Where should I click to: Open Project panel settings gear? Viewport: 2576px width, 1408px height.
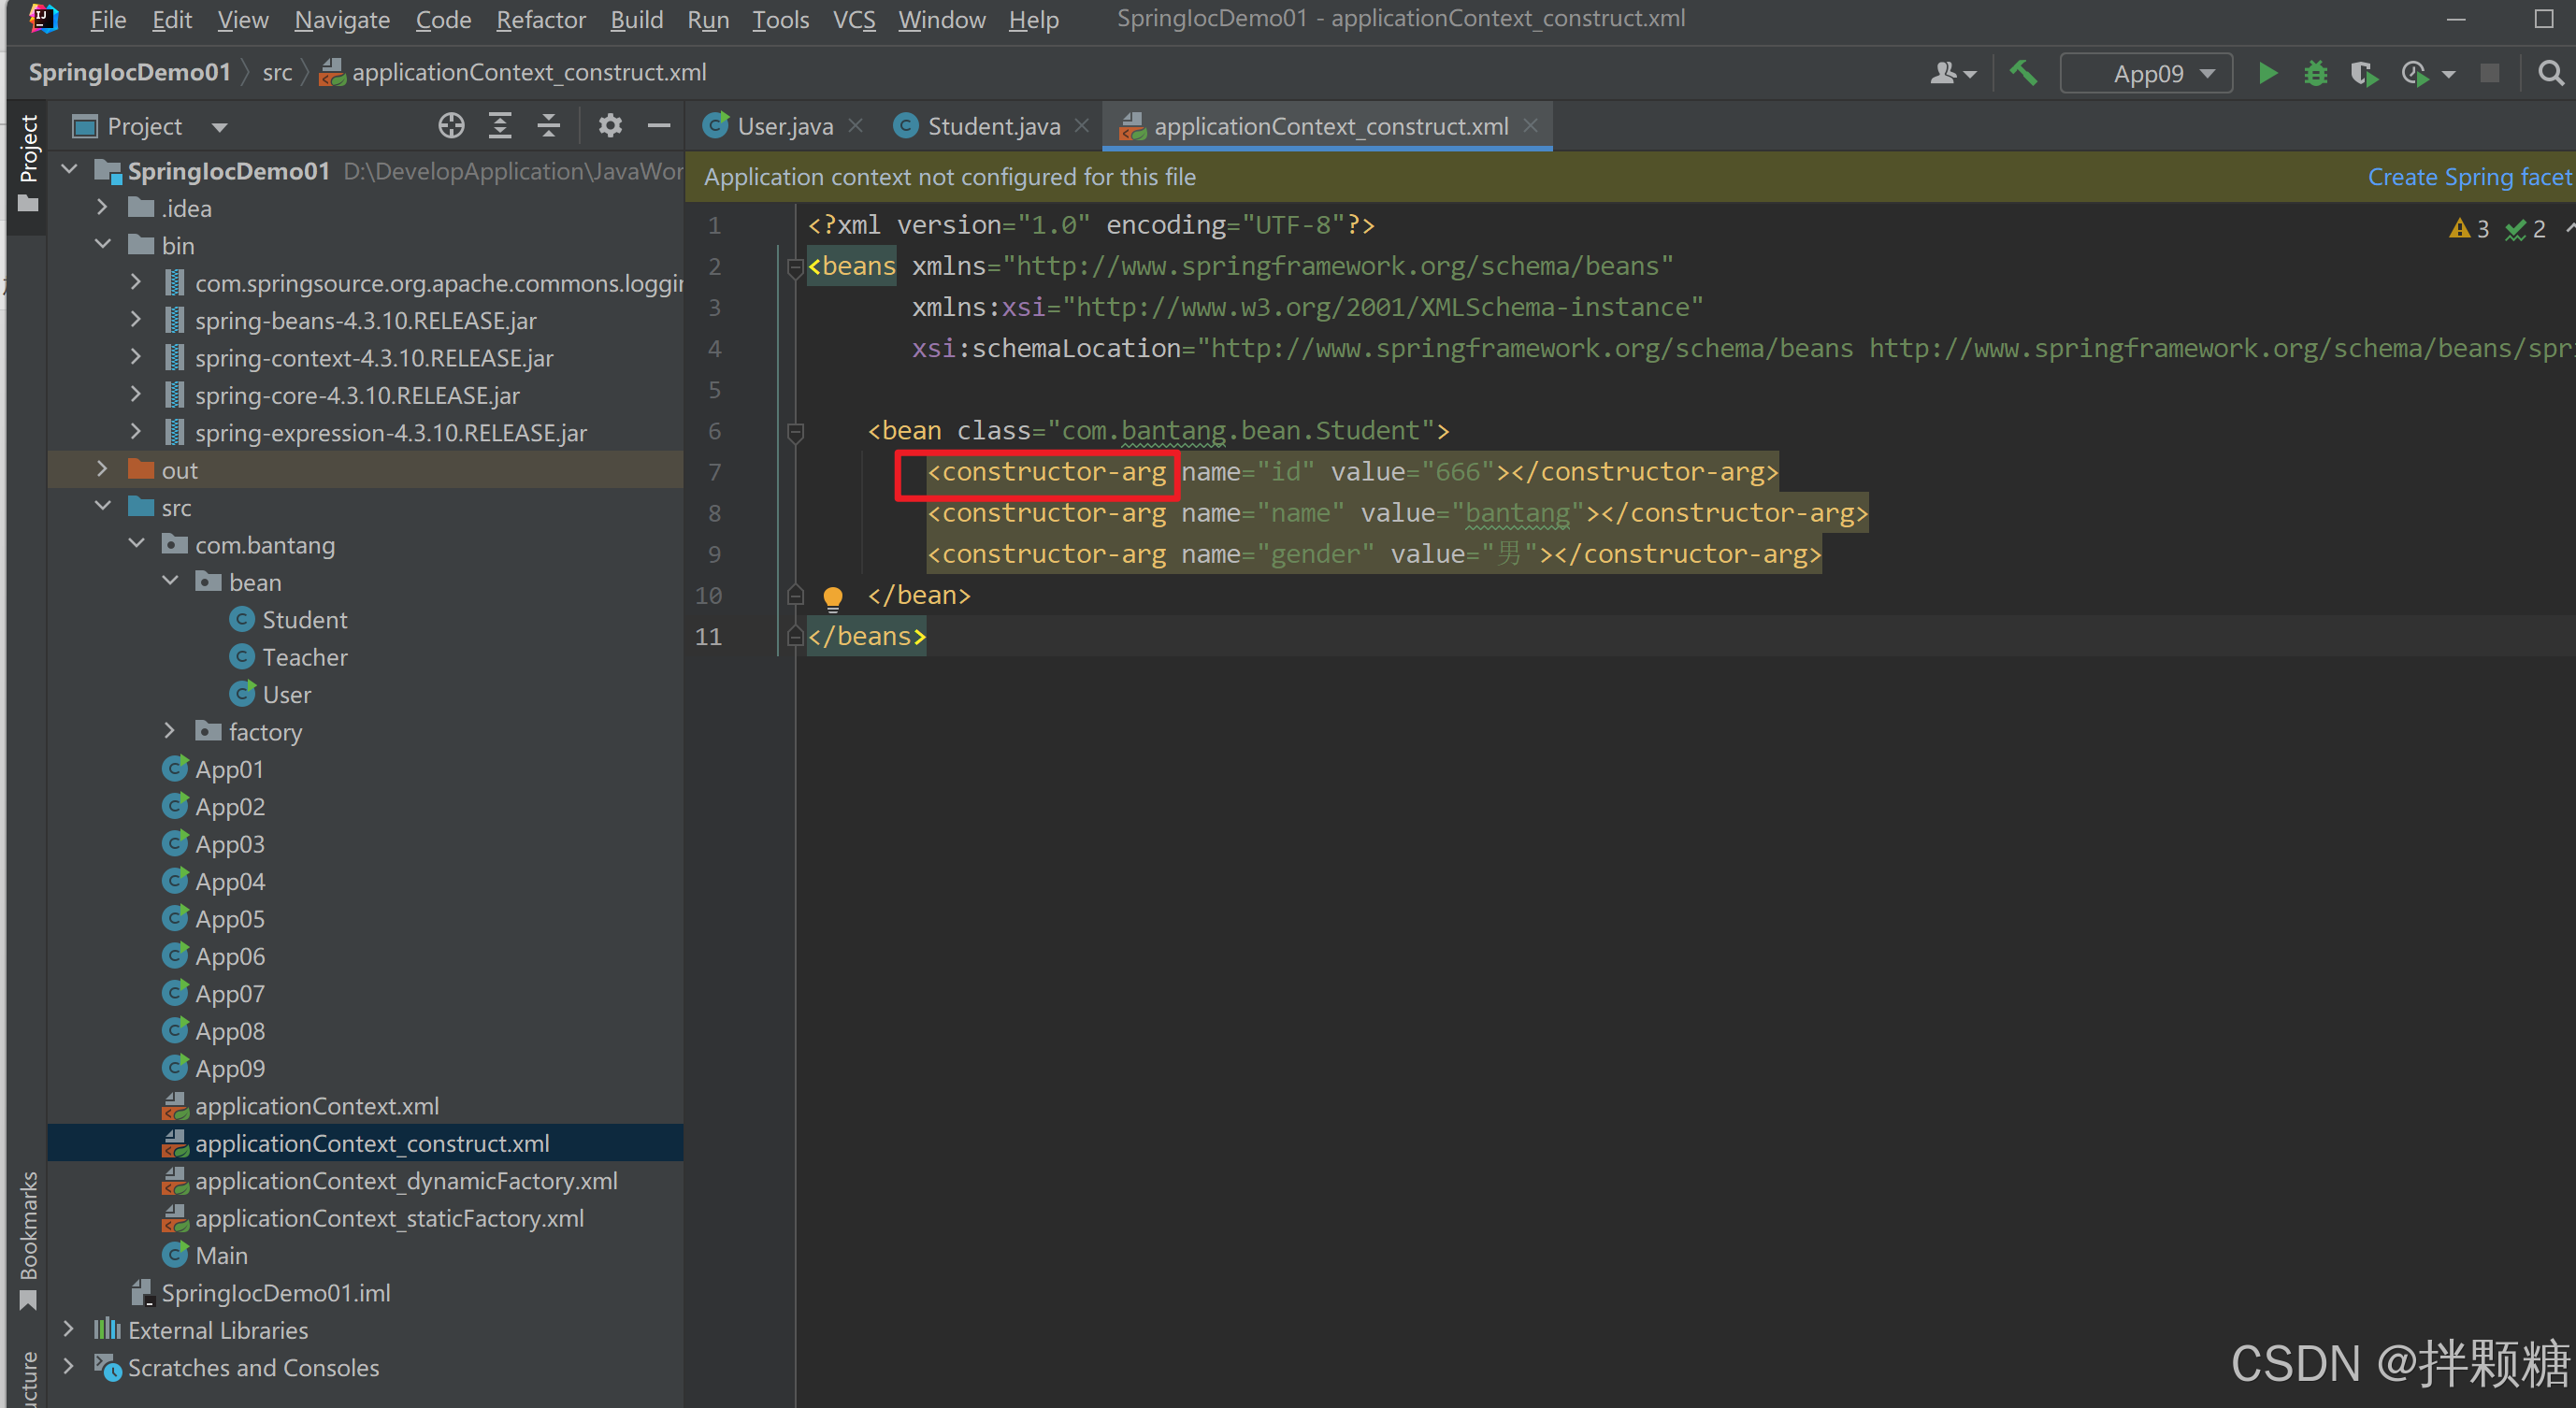click(609, 126)
